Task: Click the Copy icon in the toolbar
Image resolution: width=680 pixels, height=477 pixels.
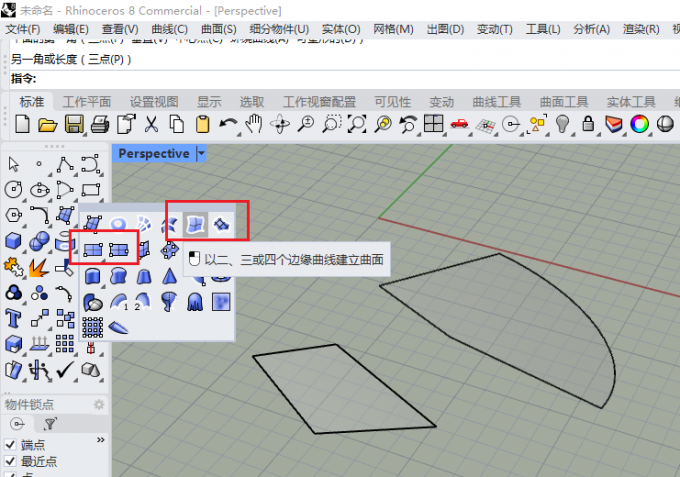Action: (x=177, y=124)
